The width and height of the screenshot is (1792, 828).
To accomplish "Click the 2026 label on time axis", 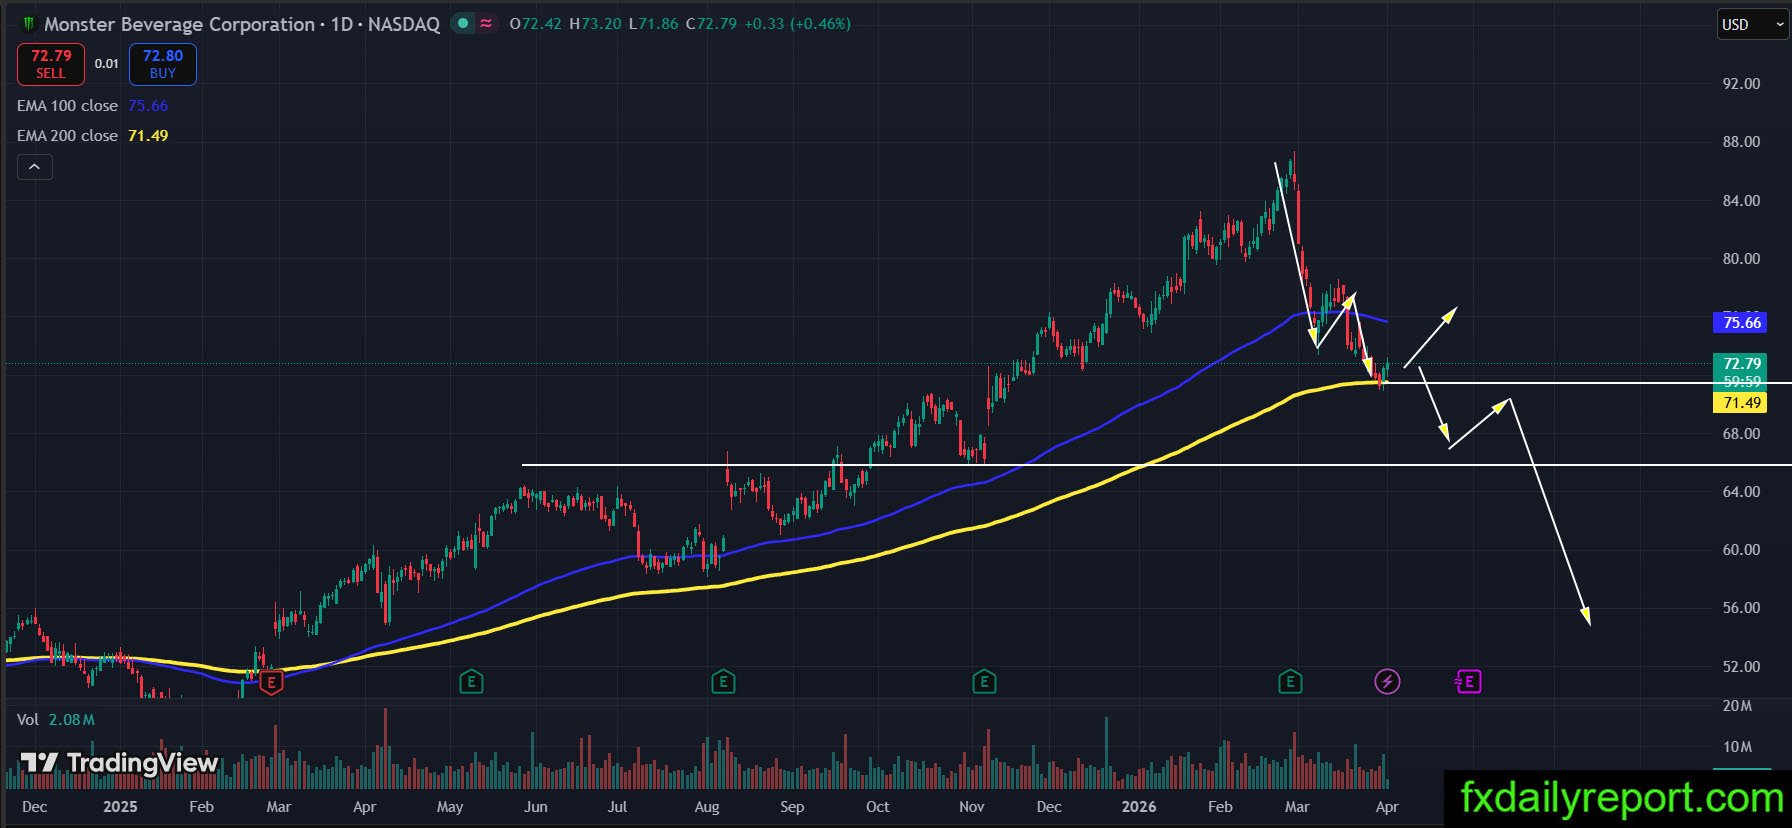I will click(1139, 807).
